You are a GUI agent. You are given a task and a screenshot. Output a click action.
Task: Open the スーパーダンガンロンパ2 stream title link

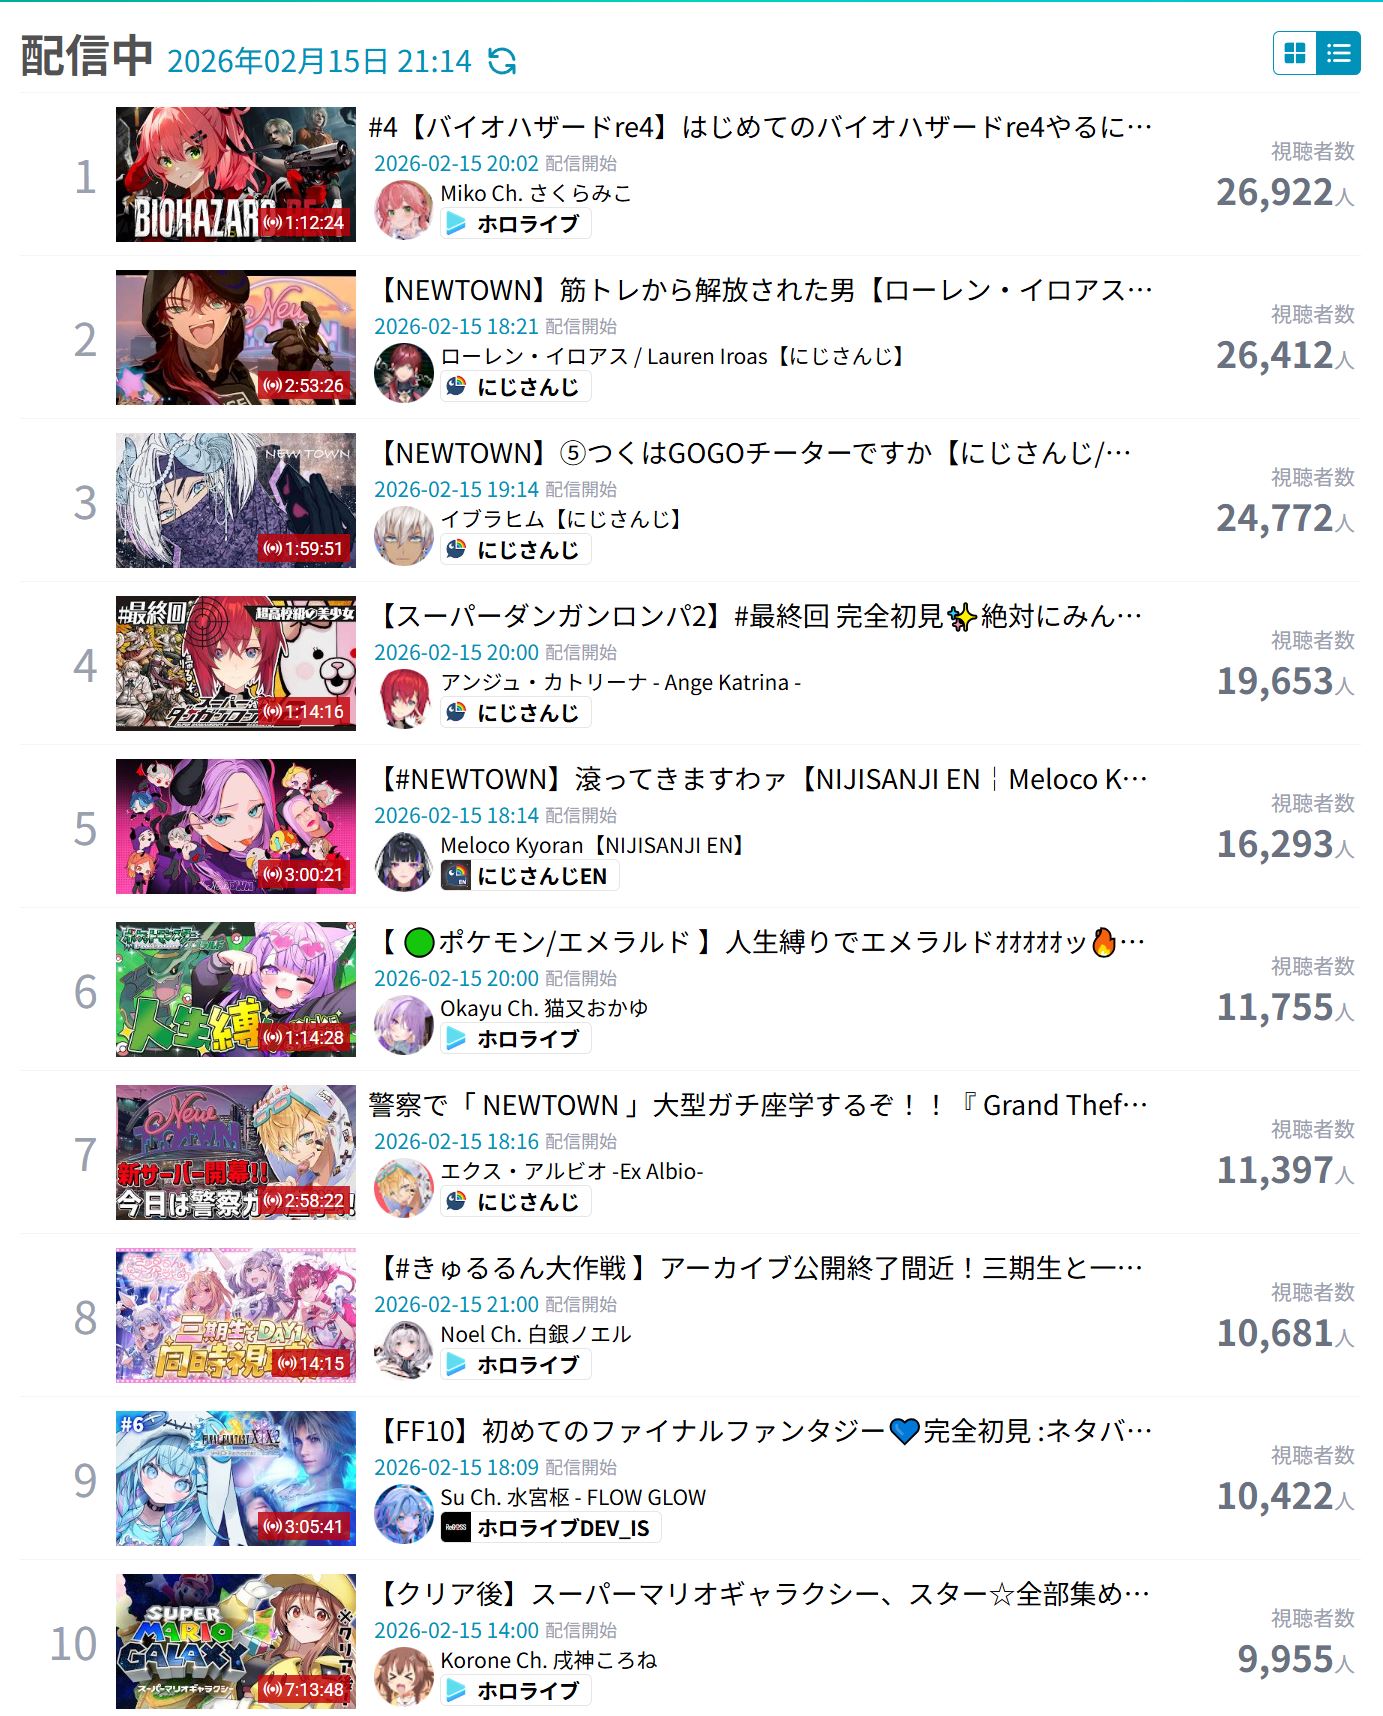click(x=760, y=617)
